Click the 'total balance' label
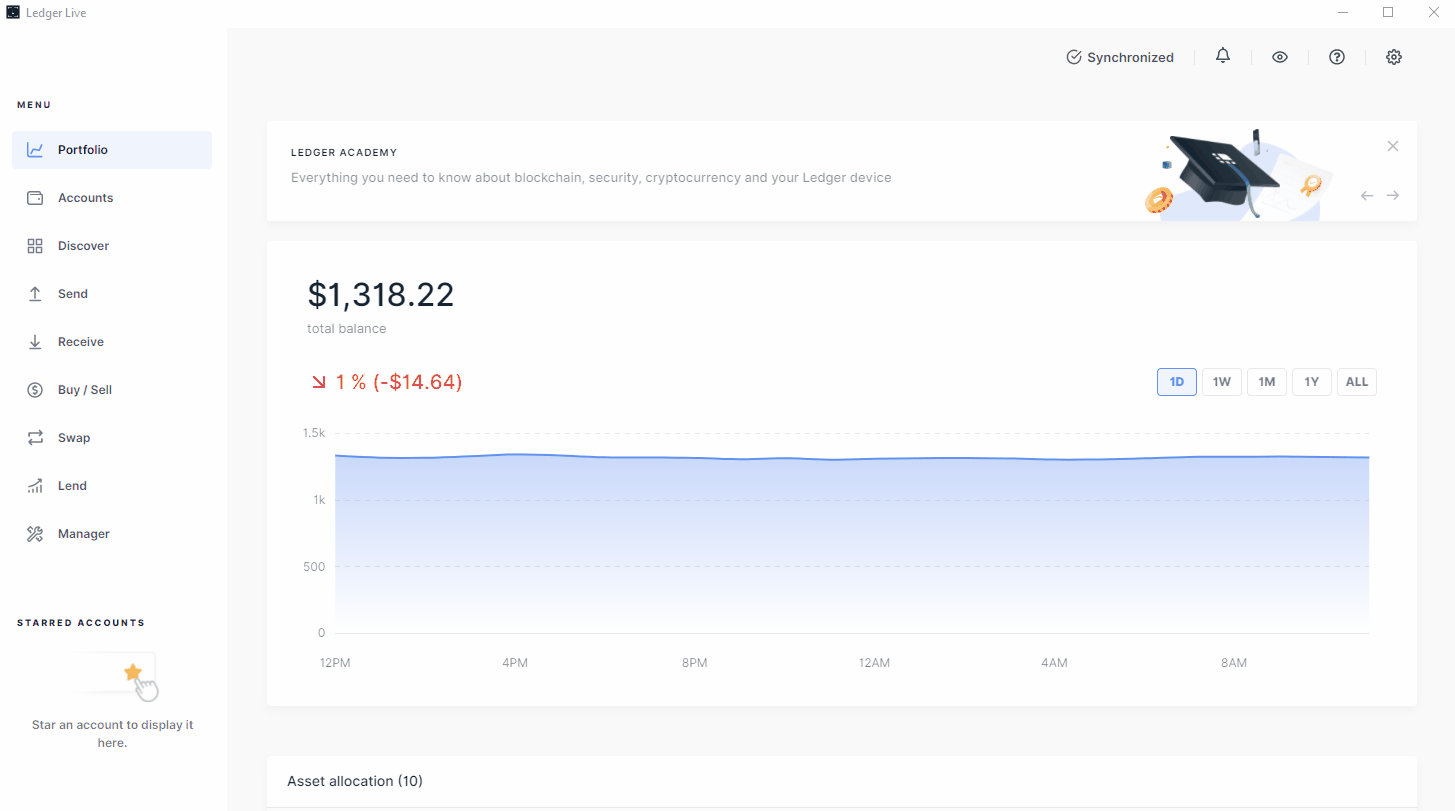The width and height of the screenshot is (1455, 811). (346, 329)
